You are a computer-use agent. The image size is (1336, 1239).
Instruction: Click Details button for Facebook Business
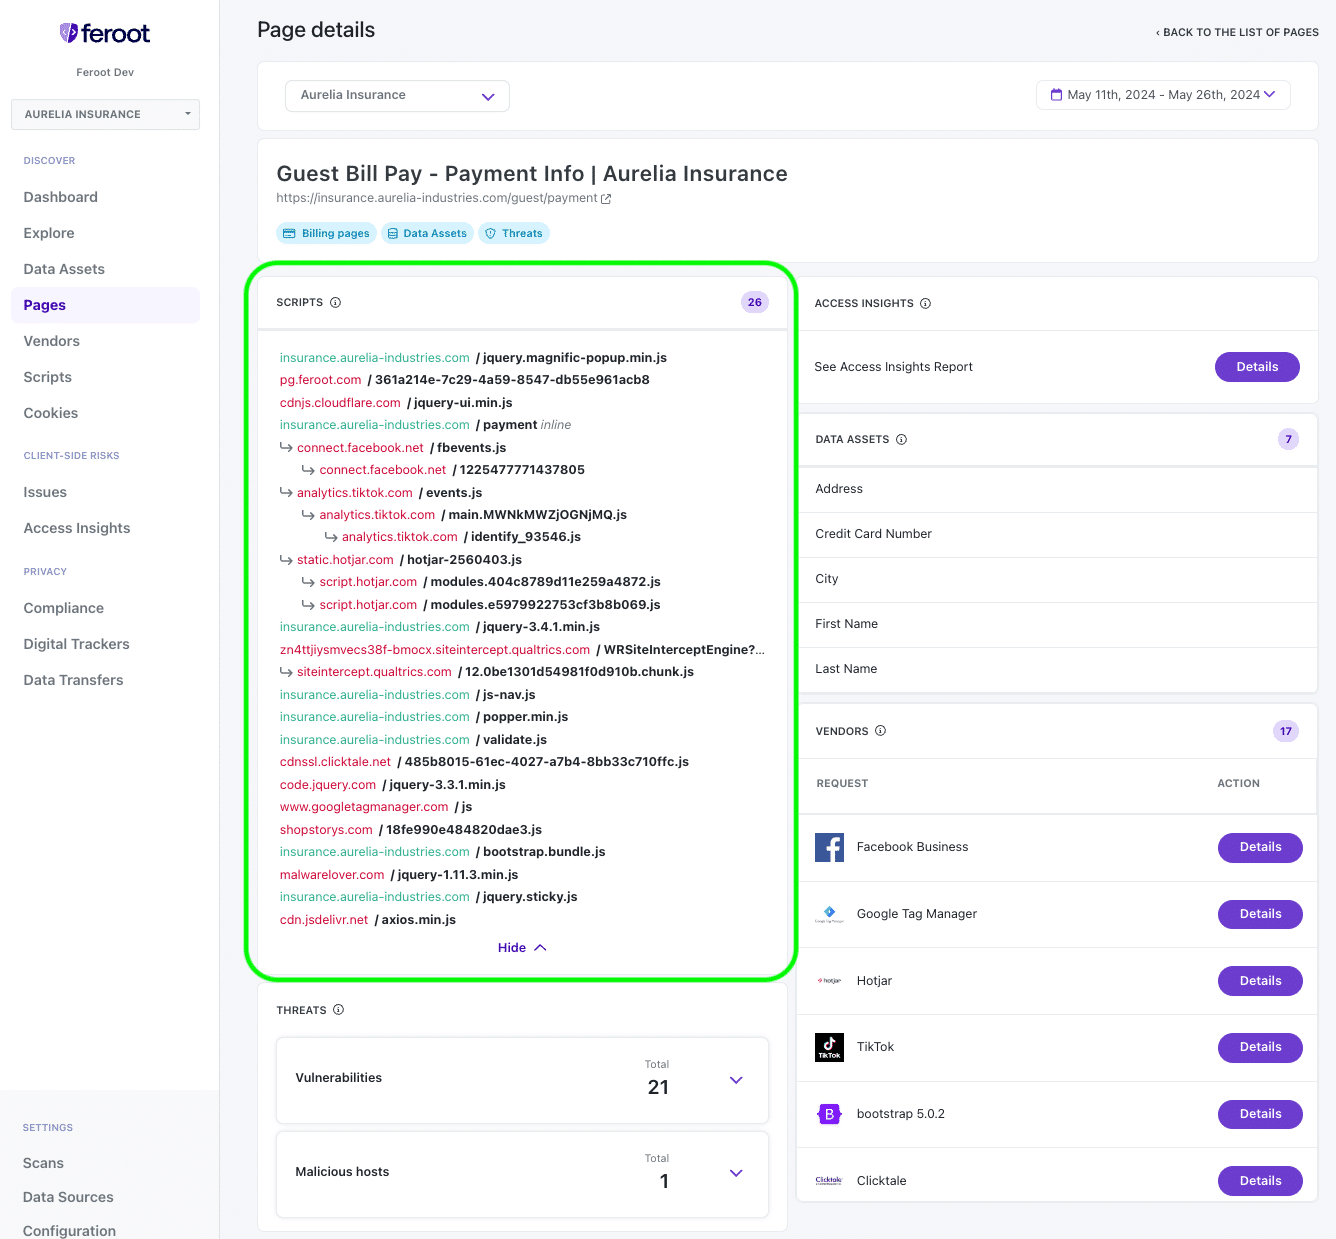pyautogui.click(x=1260, y=847)
